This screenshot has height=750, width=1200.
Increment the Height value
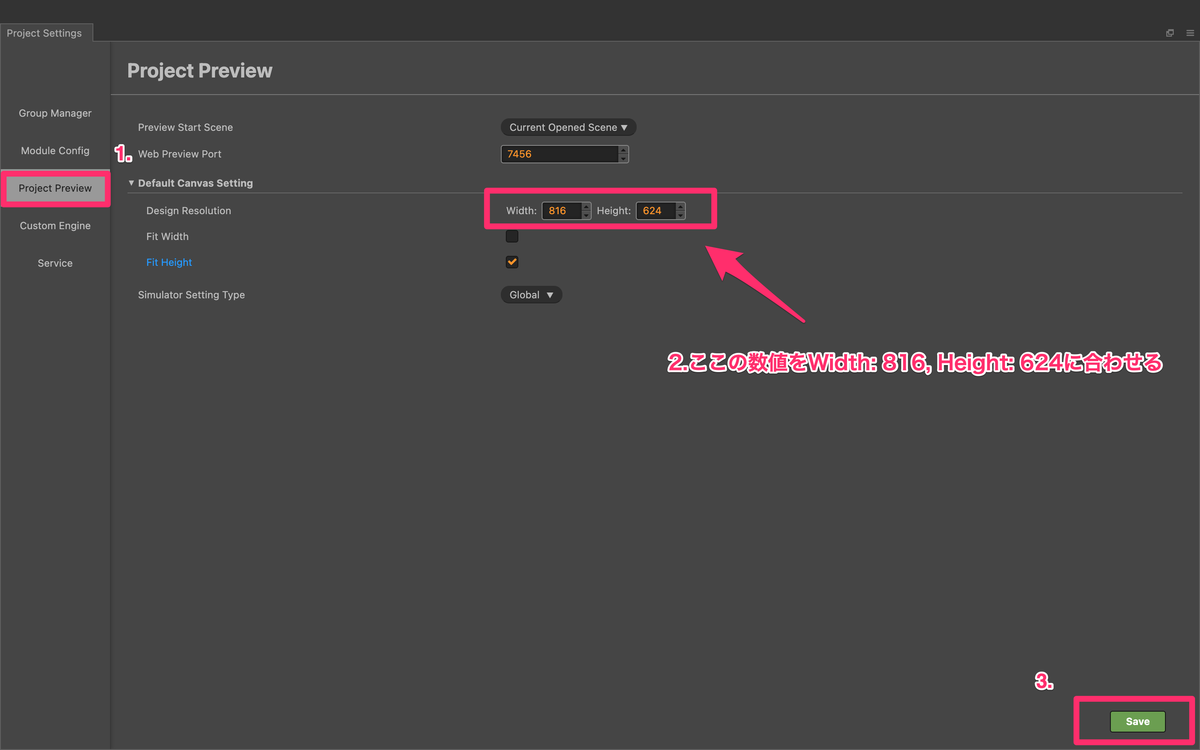(x=681, y=207)
